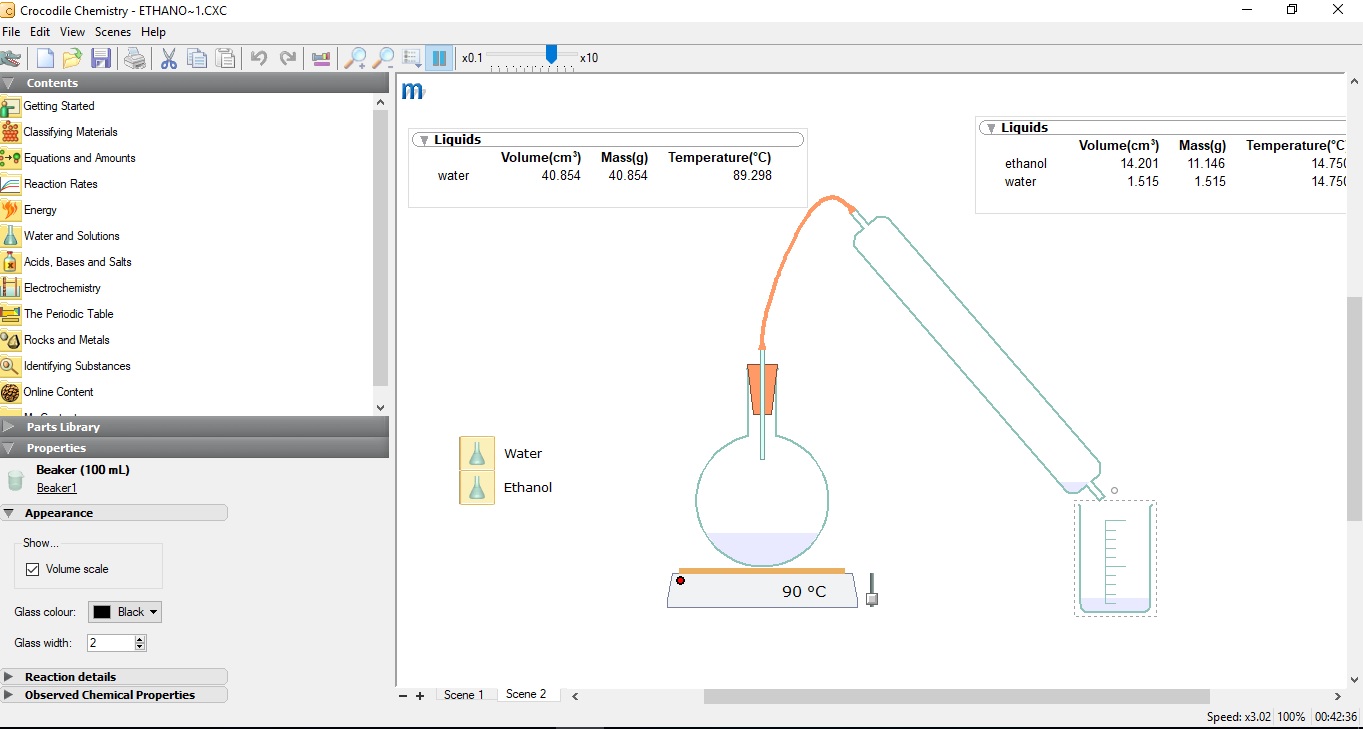Click the Ethanol bottle label

[528, 488]
